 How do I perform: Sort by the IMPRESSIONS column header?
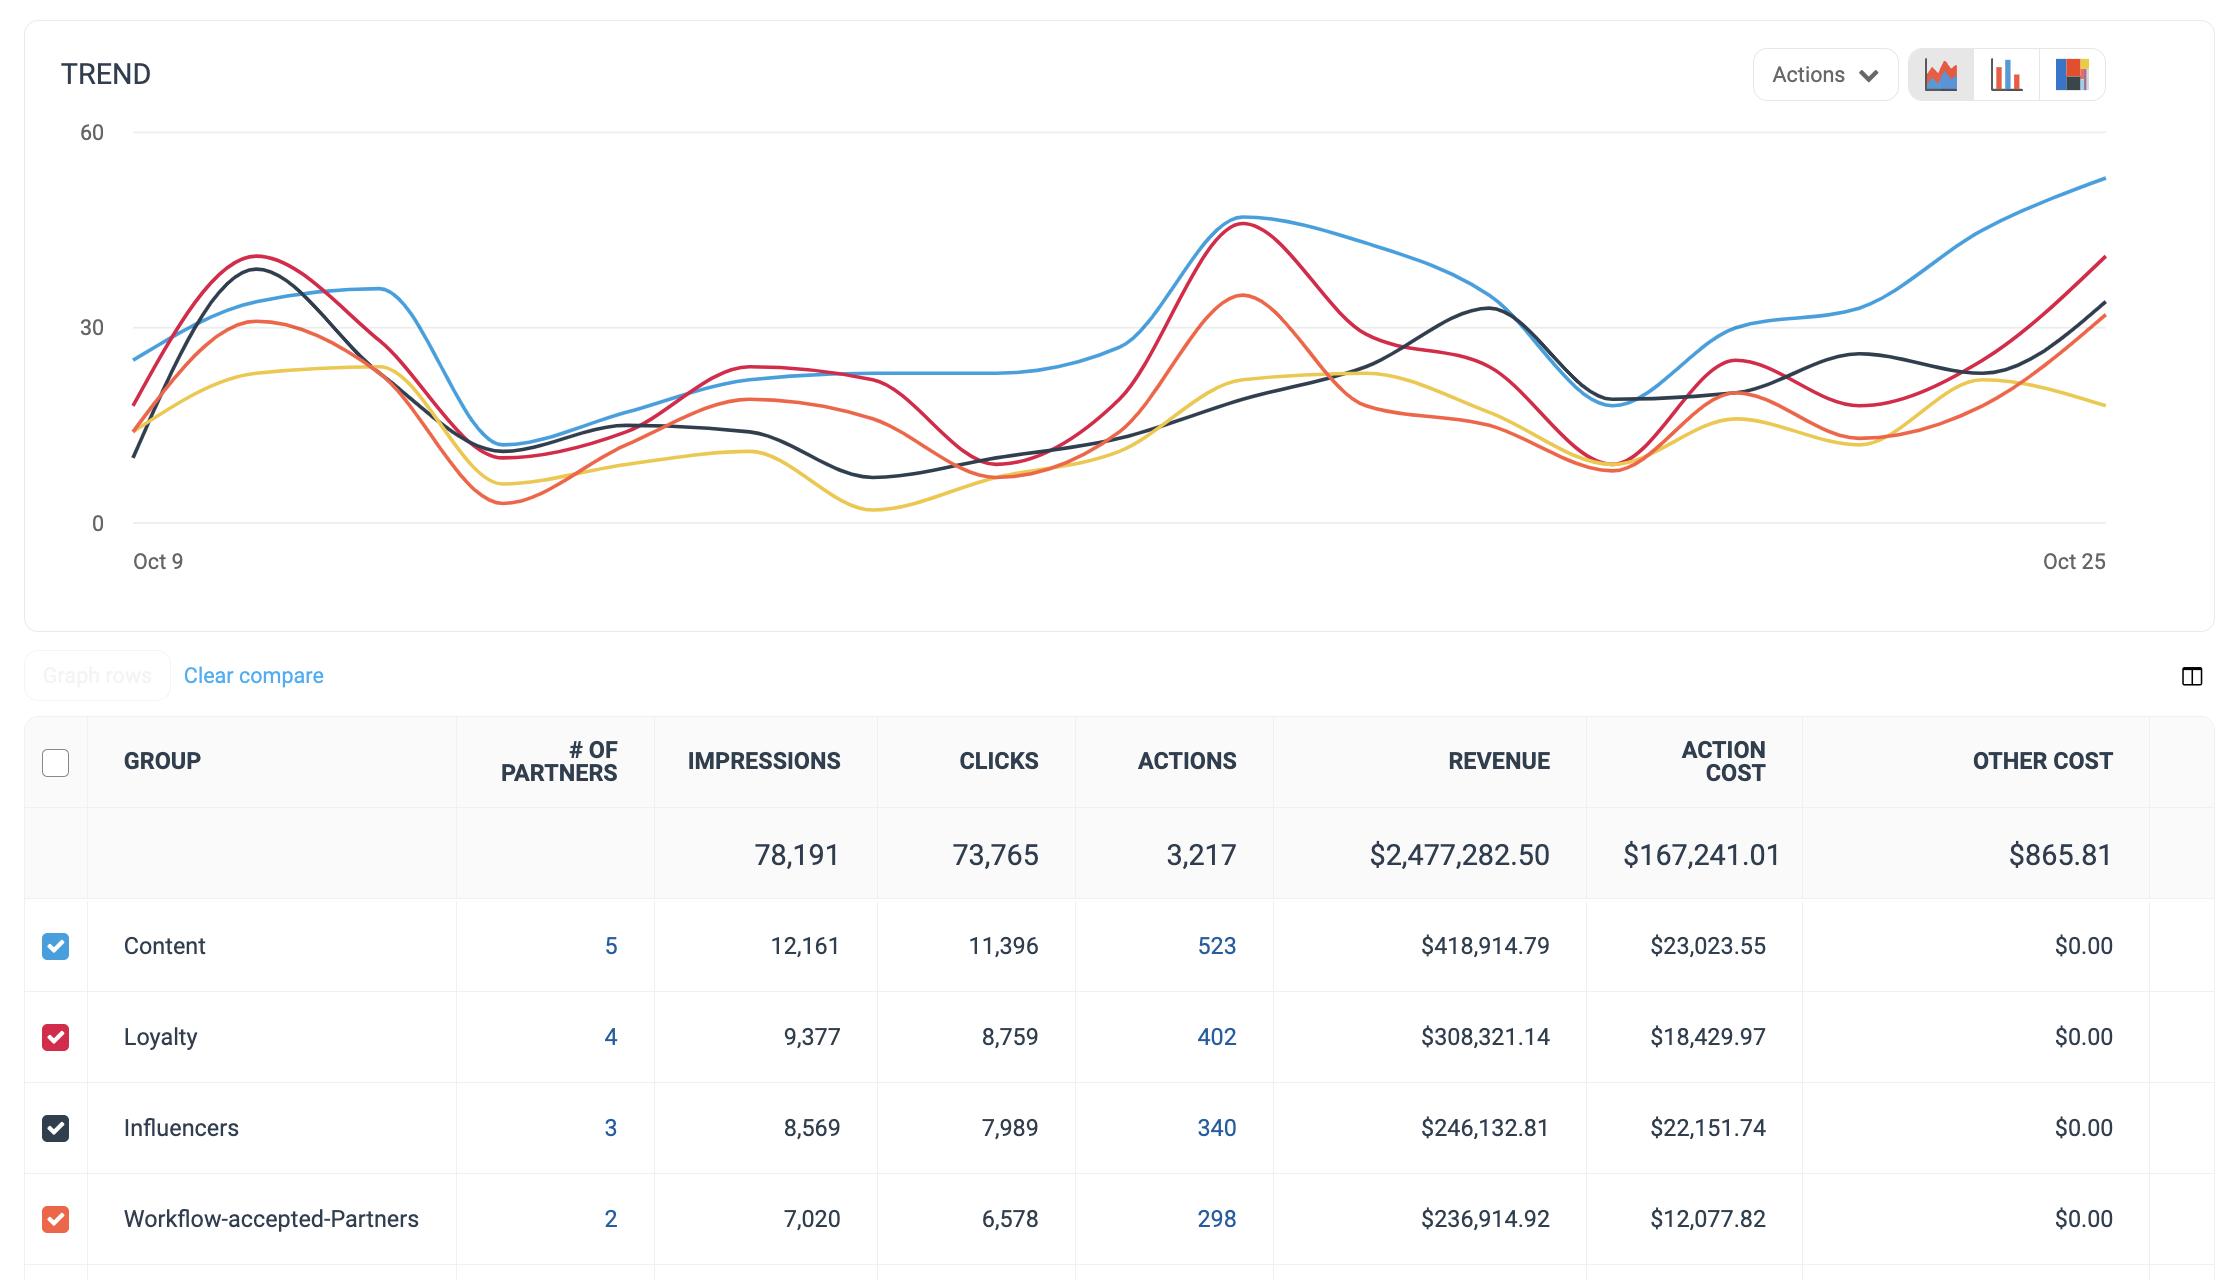point(764,761)
